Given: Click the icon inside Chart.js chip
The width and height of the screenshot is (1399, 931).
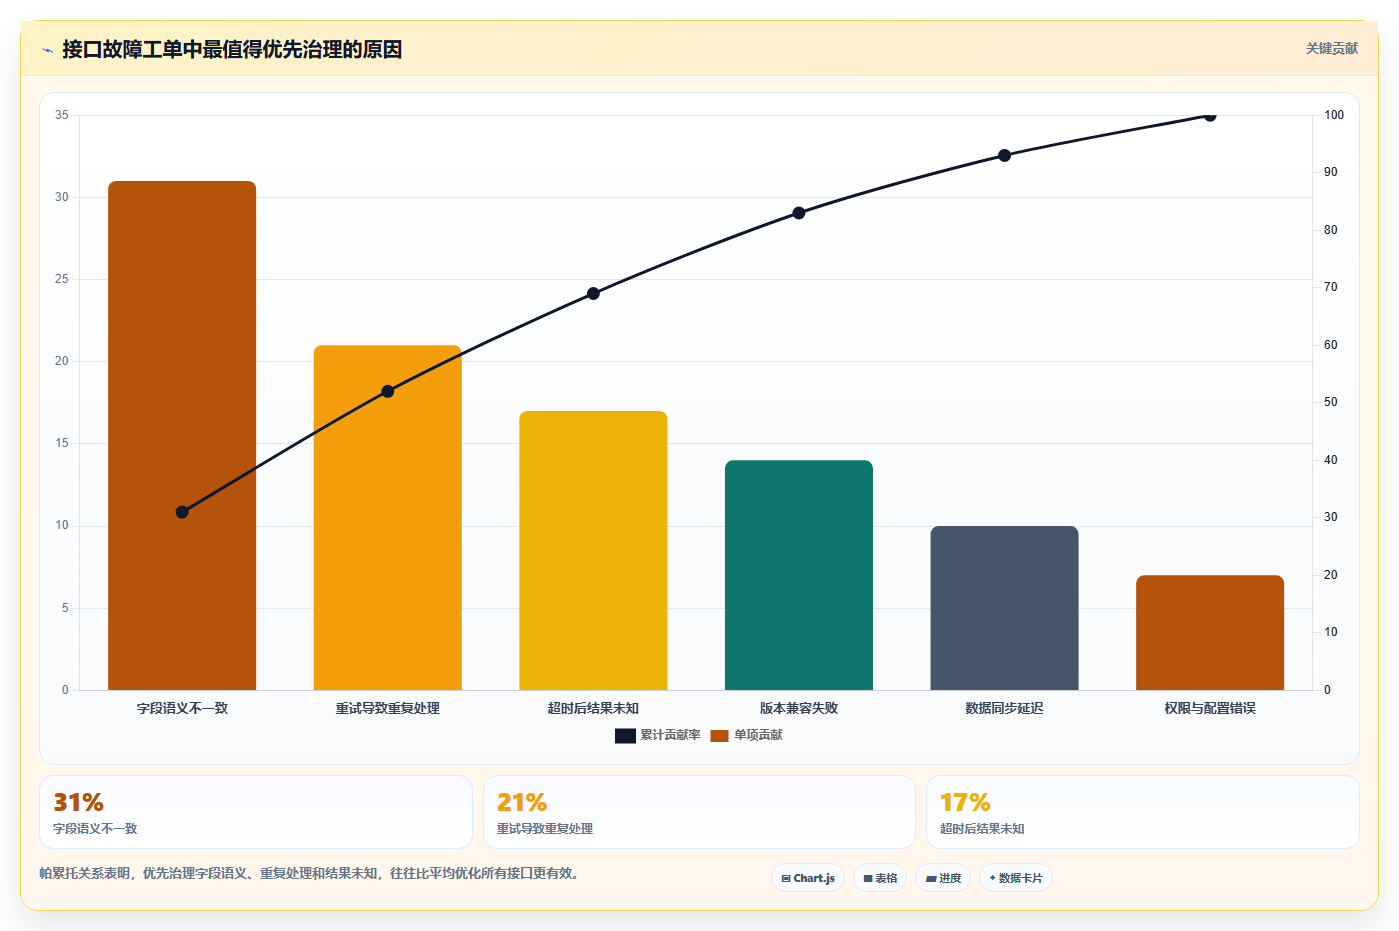Looking at the screenshot, I should coord(786,879).
